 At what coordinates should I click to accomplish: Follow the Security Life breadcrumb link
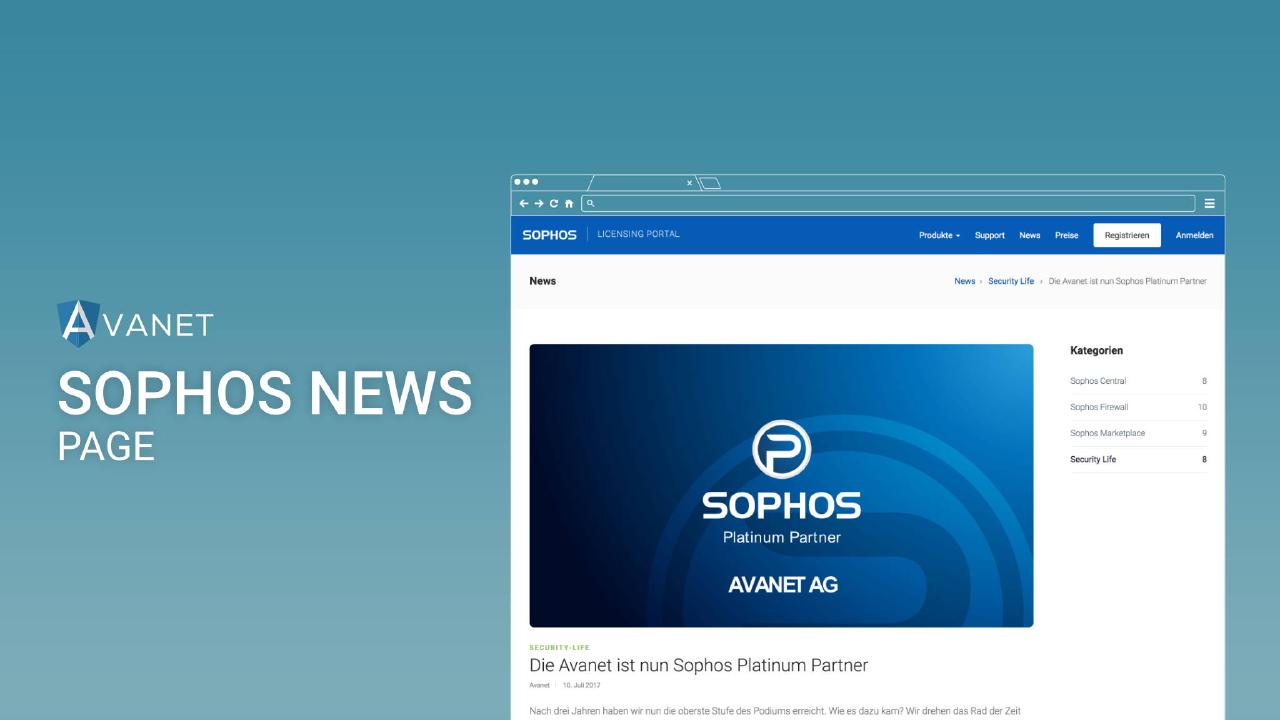point(1011,281)
